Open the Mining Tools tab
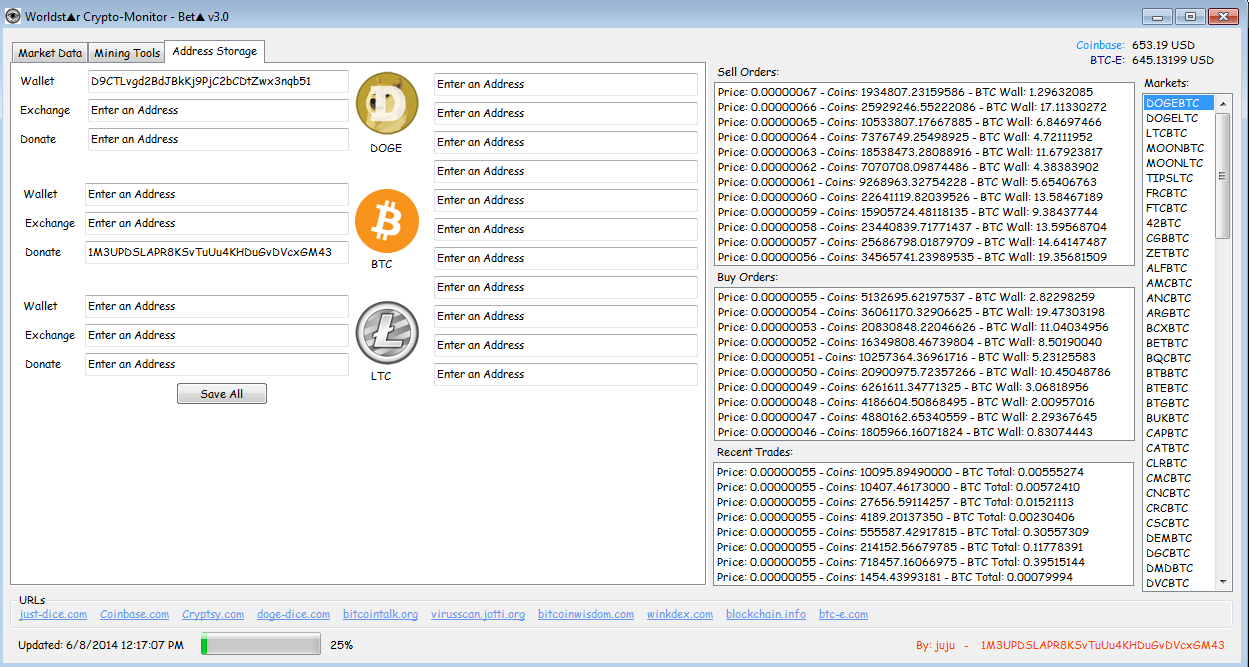 tap(127, 53)
